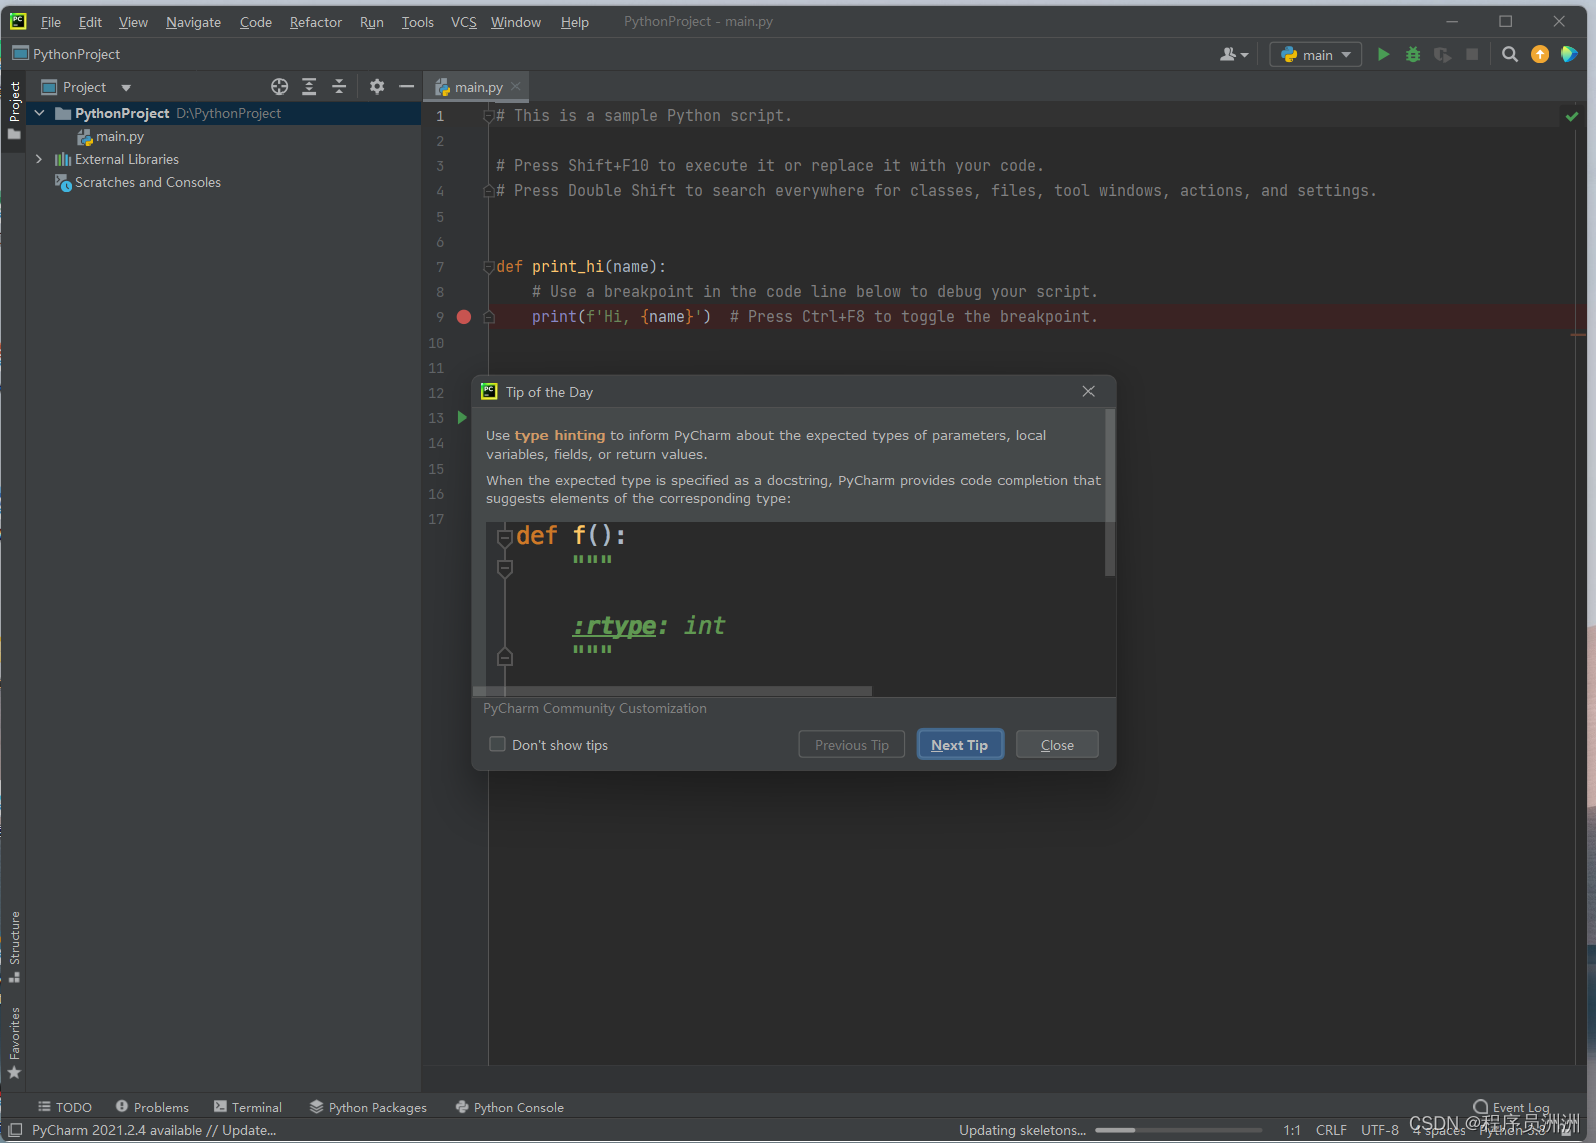Go to line via 1:1 cursor position
The image size is (1596, 1143).
[x=1292, y=1130]
